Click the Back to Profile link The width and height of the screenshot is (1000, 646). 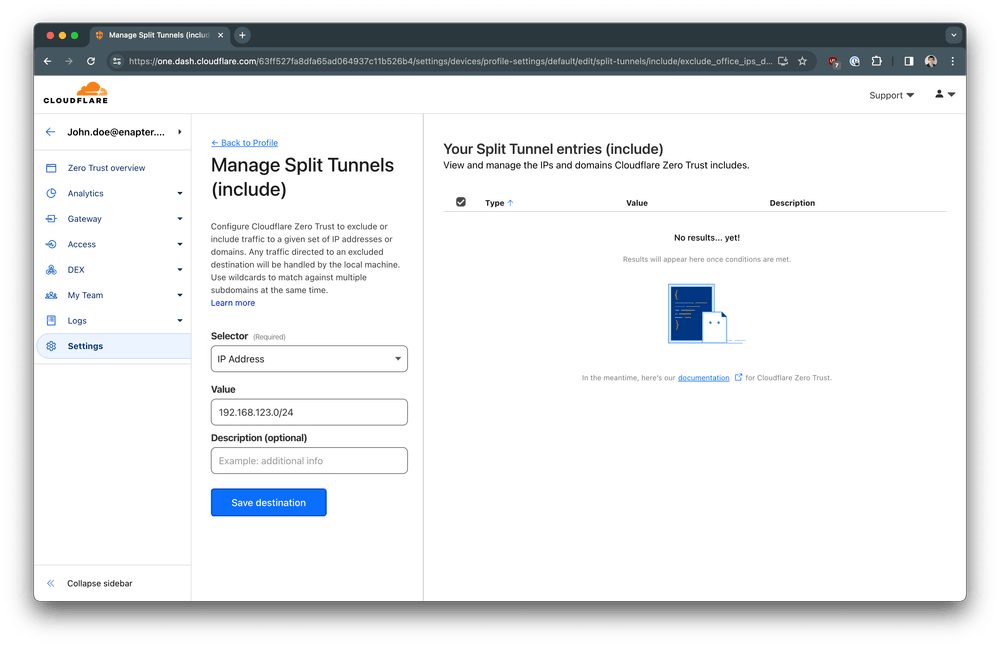(x=244, y=142)
